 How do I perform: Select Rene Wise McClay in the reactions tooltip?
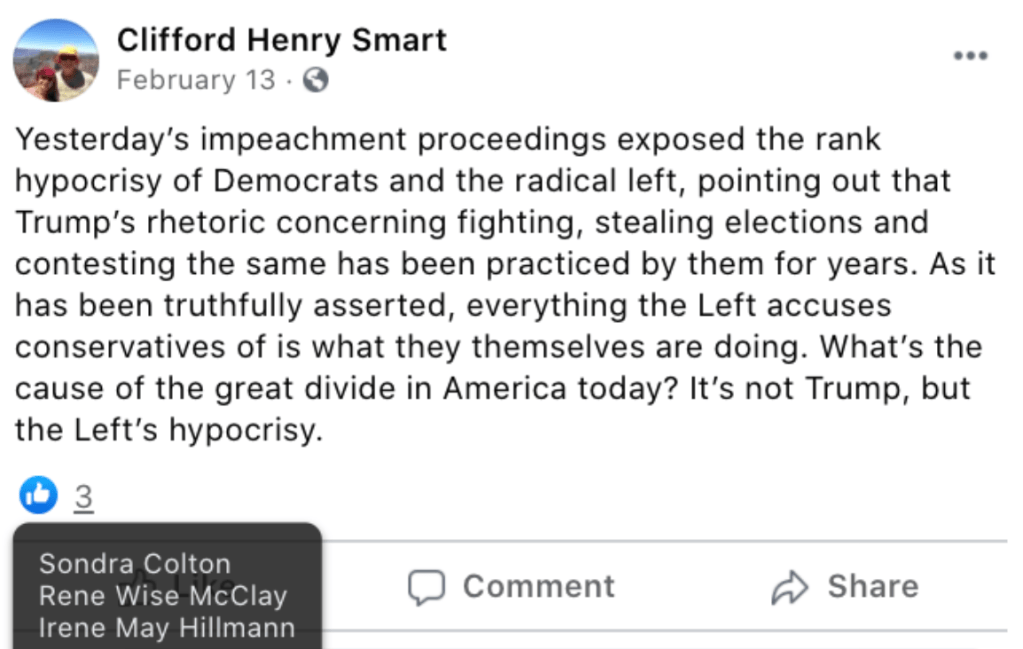click(163, 596)
